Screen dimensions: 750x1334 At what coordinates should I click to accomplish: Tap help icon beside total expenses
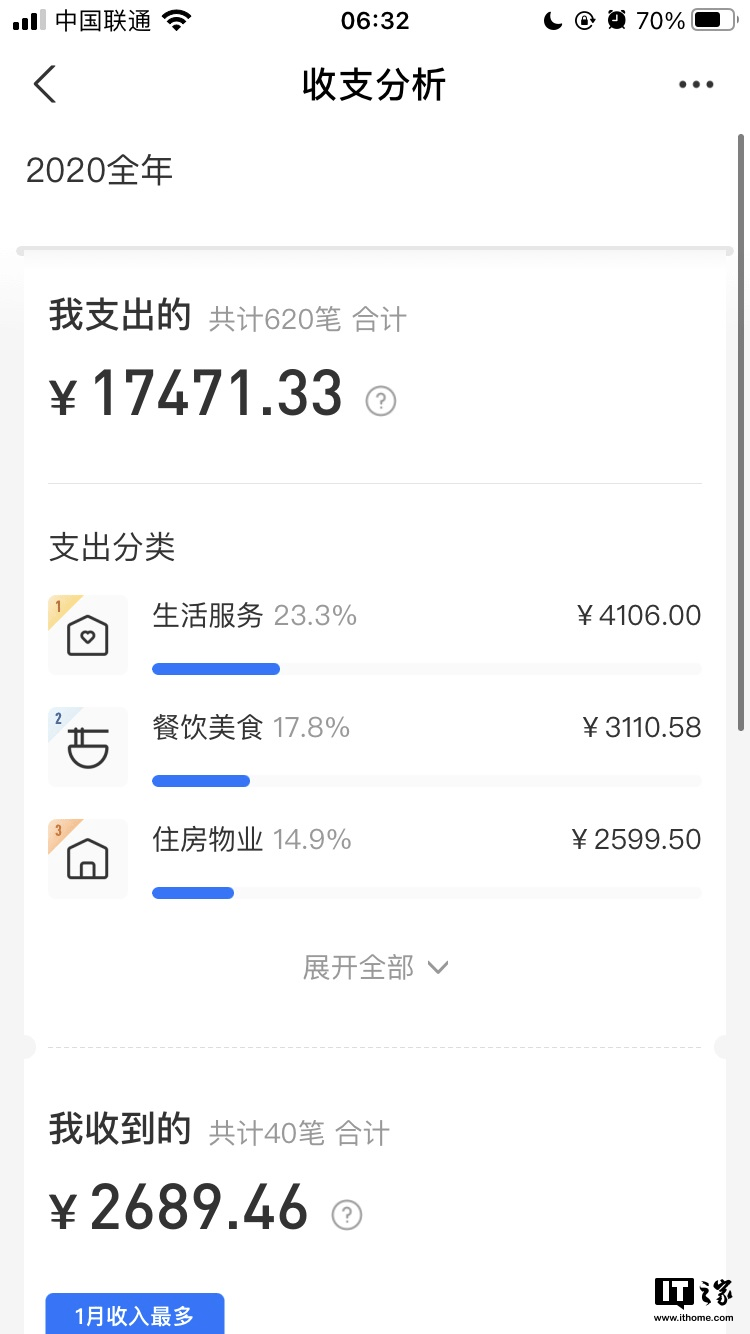tap(381, 401)
